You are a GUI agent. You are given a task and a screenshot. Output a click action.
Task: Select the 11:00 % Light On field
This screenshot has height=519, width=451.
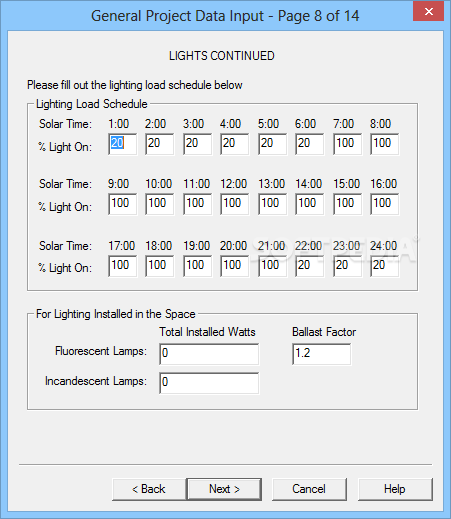click(197, 204)
